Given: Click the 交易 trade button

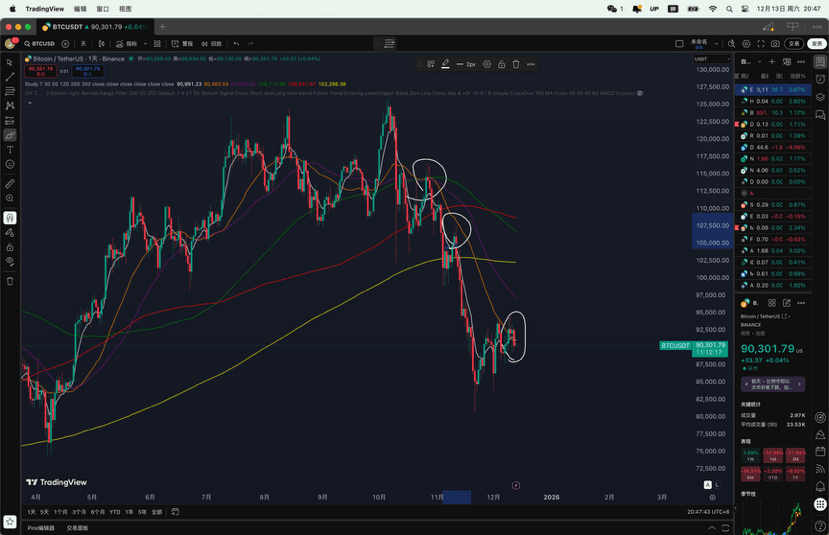Looking at the screenshot, I should (794, 44).
